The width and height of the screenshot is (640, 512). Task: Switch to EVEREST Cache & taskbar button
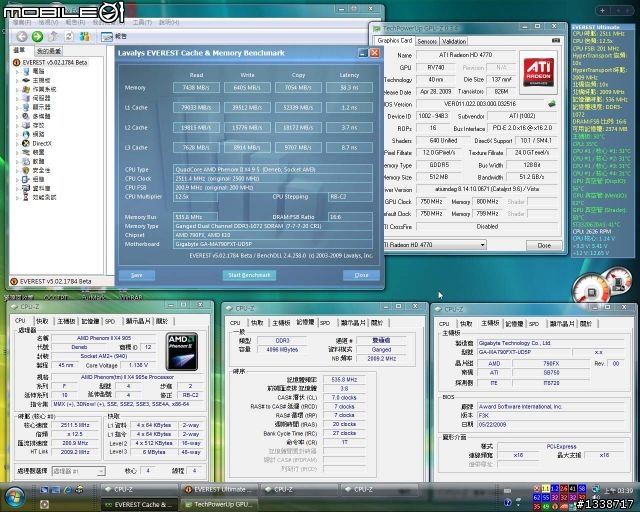click(139, 504)
